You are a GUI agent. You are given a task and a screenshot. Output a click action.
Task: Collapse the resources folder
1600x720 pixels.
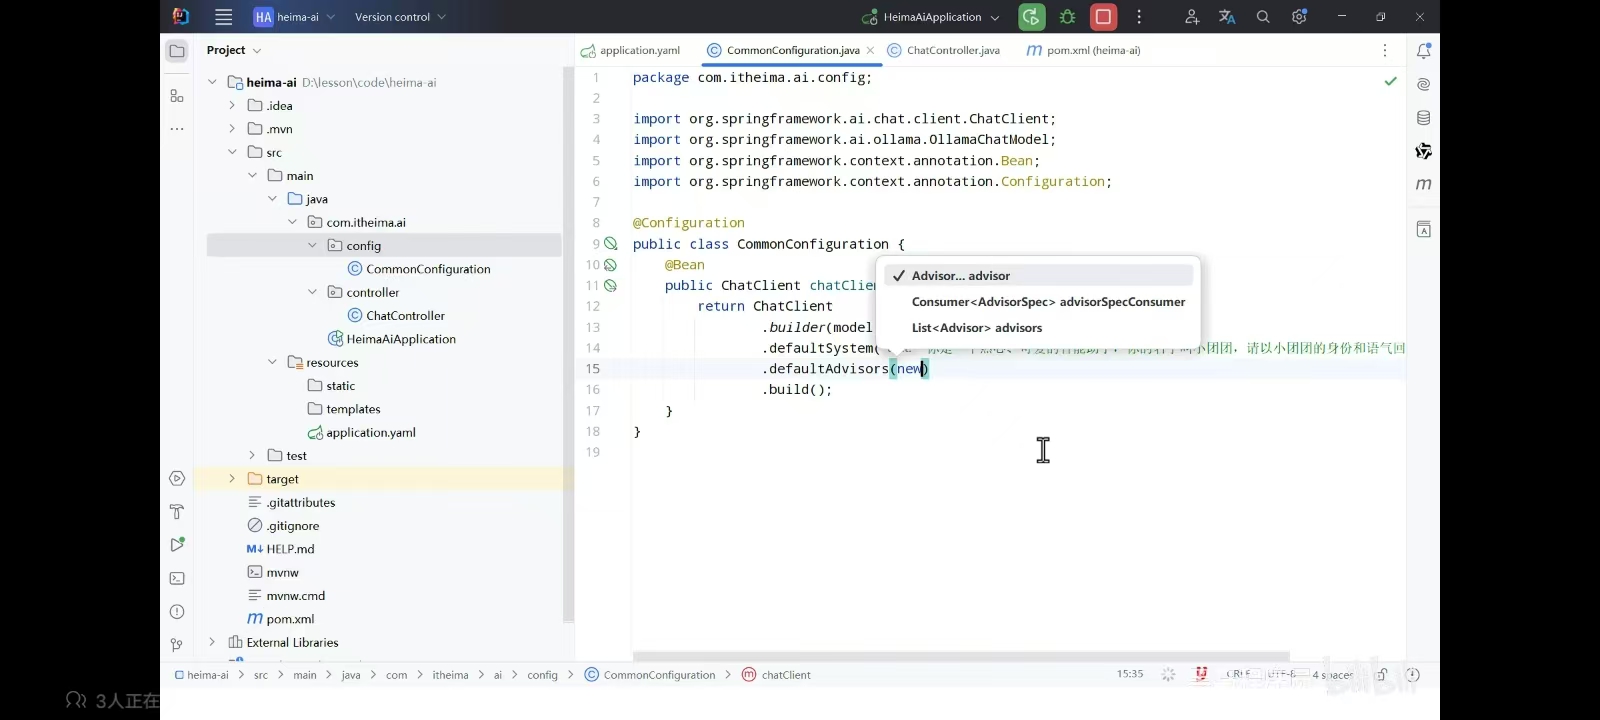click(x=272, y=362)
